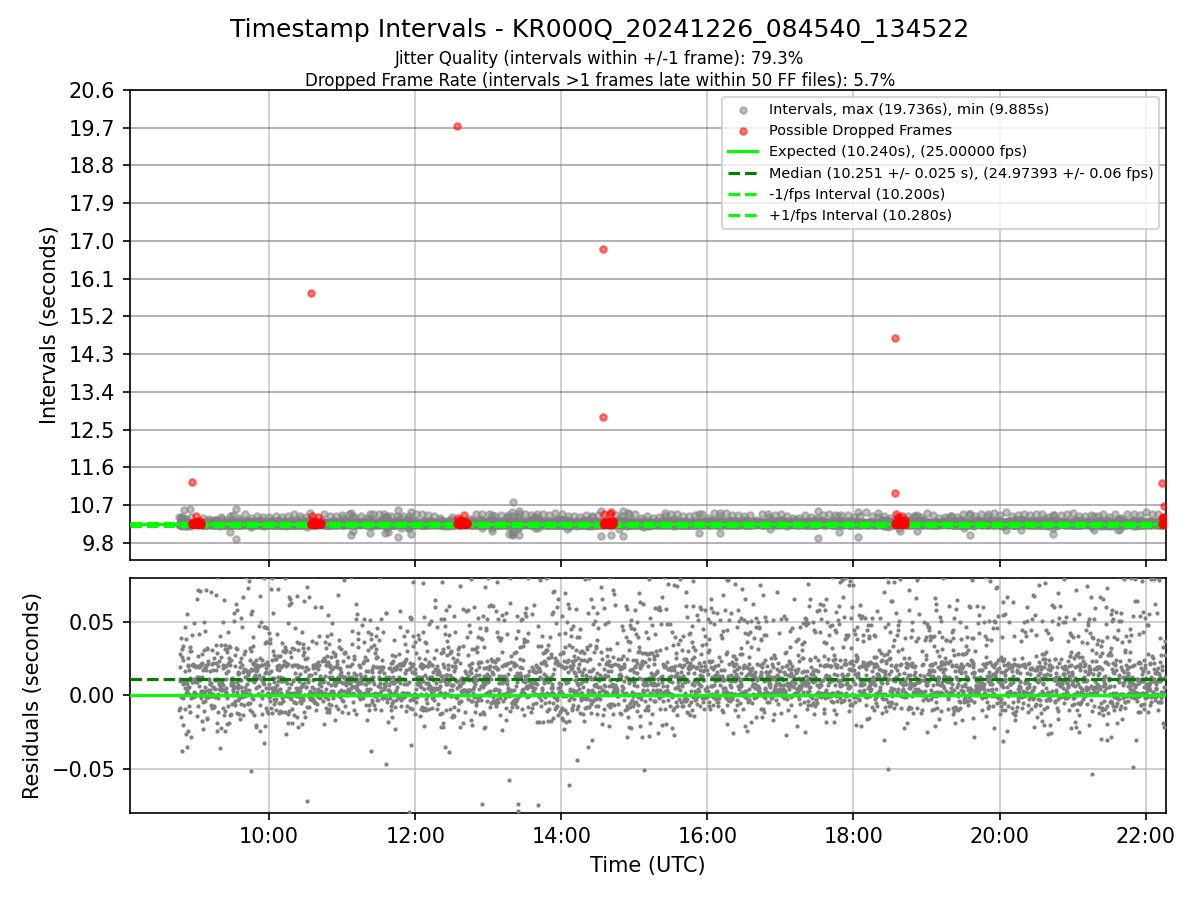The image size is (1200, 900).
Task: Click the 18.8 y-axis tick label
Action: 93,166
